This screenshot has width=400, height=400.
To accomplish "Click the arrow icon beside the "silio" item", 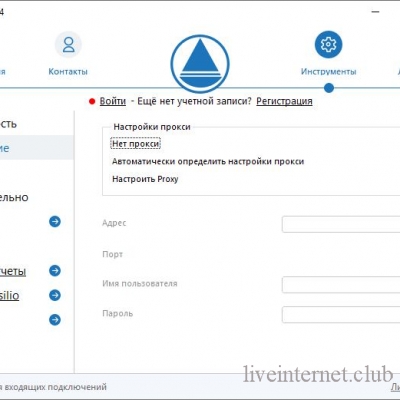I will (55, 295).
